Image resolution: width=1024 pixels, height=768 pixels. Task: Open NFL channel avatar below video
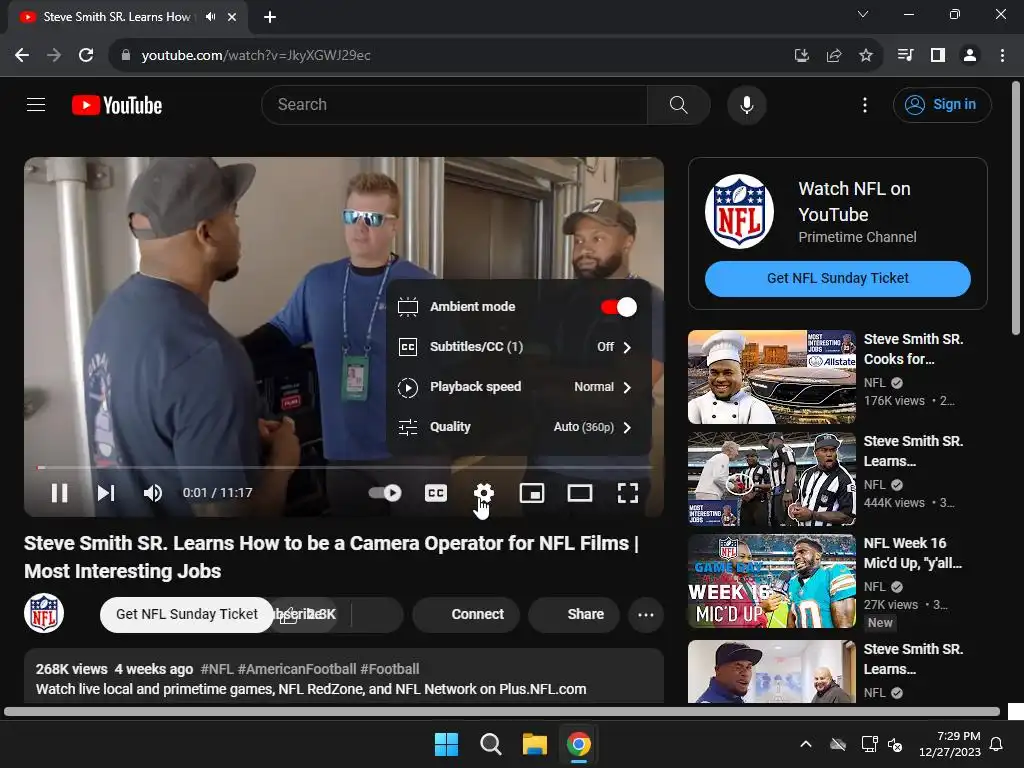pos(44,613)
